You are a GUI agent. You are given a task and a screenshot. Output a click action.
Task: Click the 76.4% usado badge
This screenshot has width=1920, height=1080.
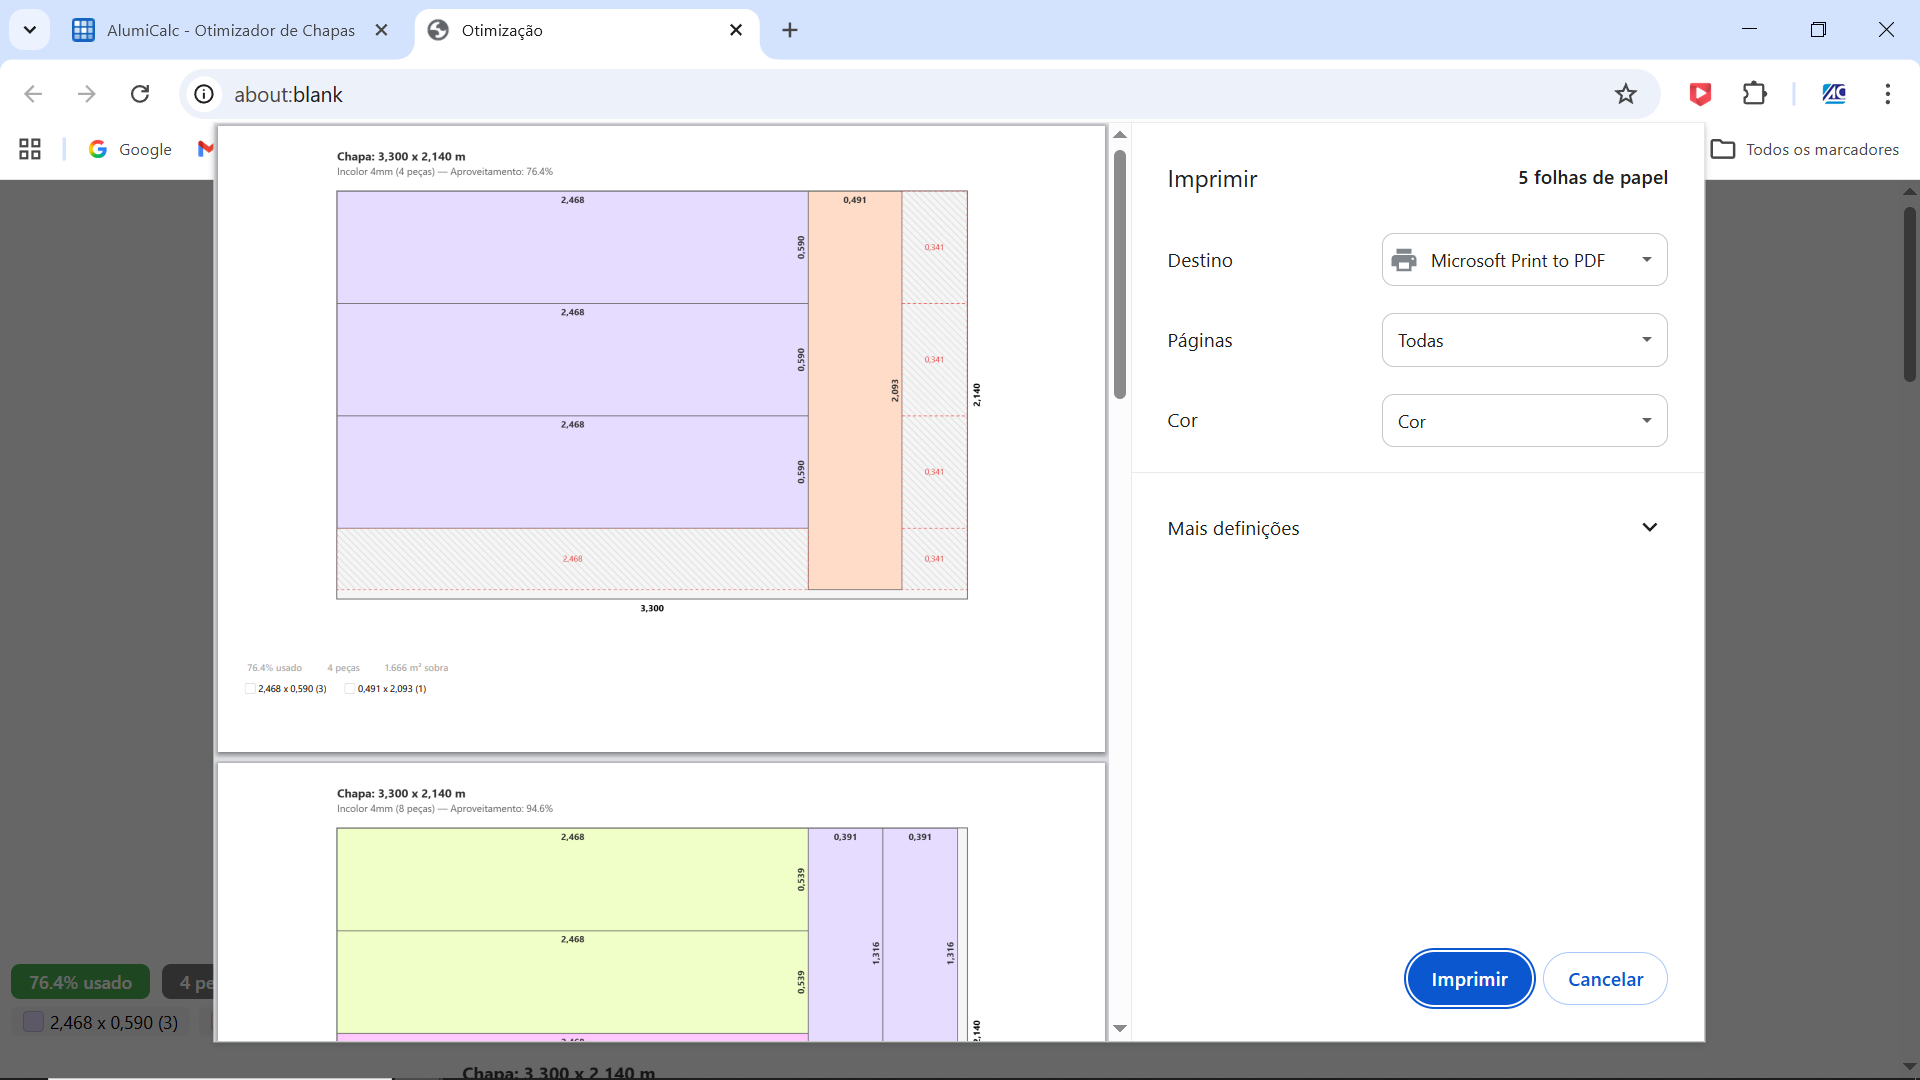click(x=80, y=983)
